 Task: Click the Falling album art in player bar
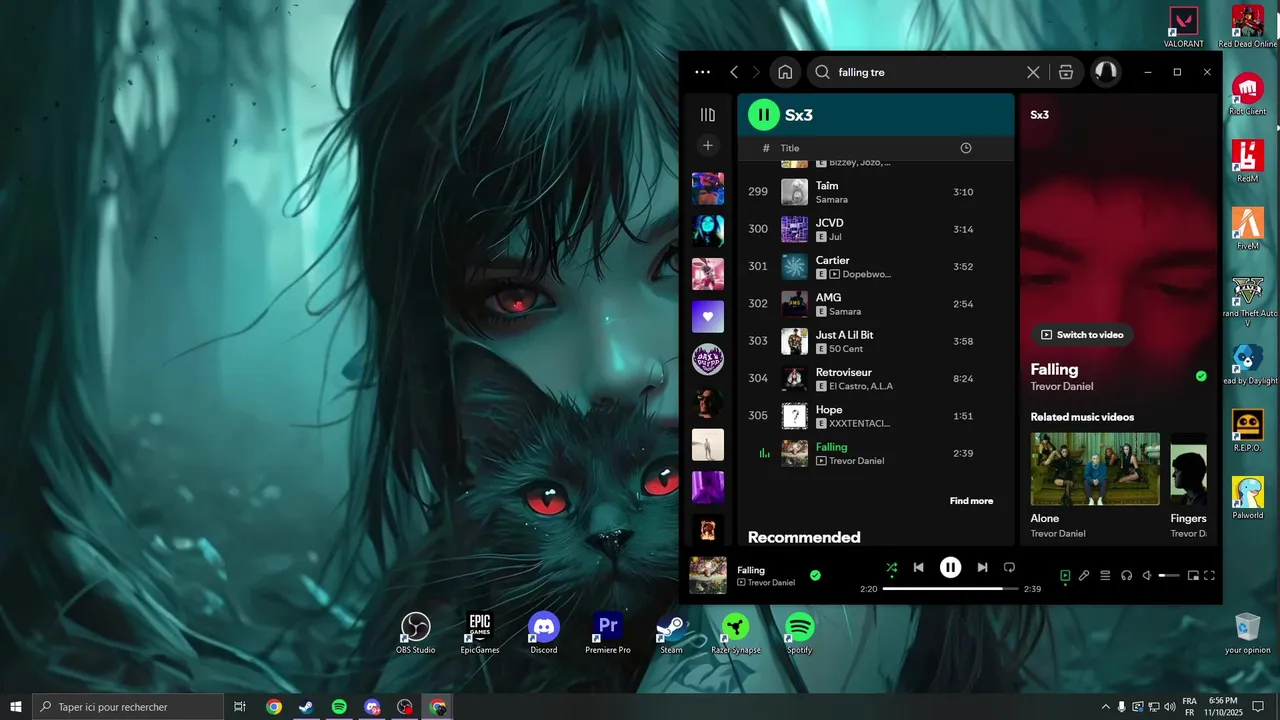[x=708, y=575]
